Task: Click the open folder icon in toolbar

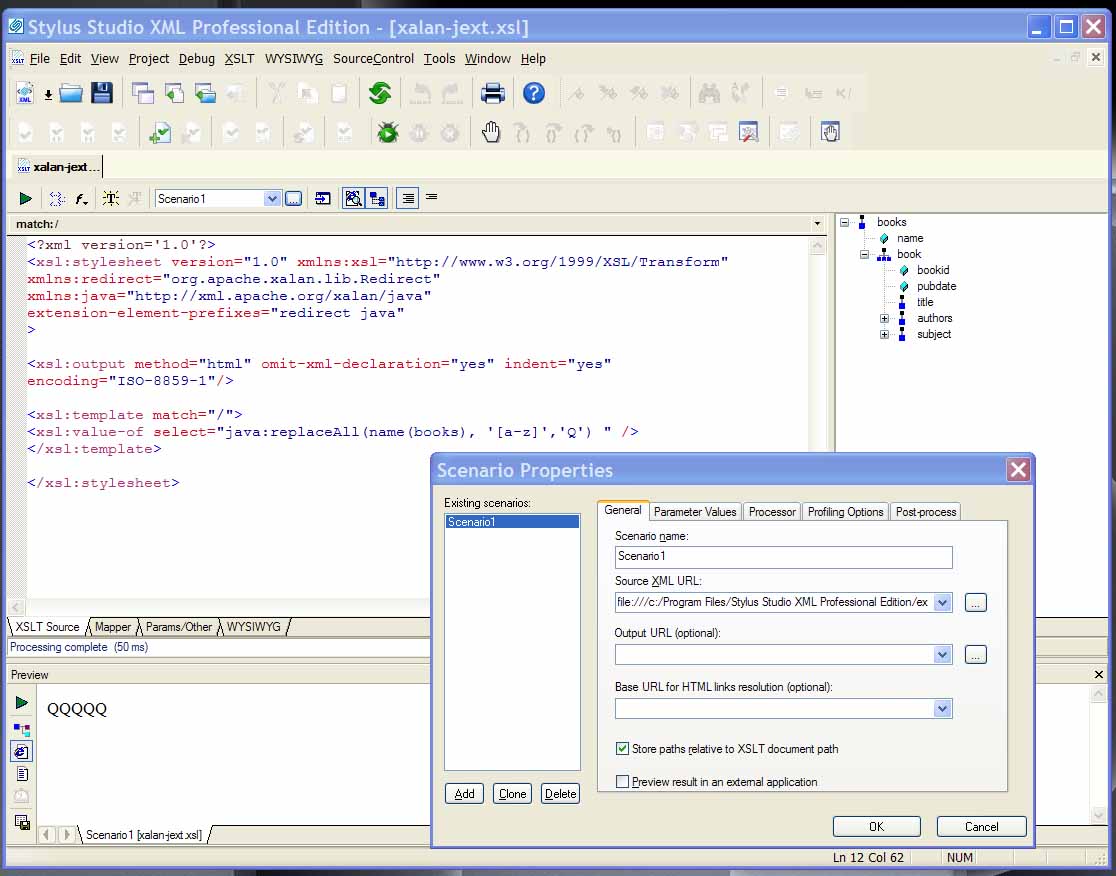Action: [x=71, y=94]
